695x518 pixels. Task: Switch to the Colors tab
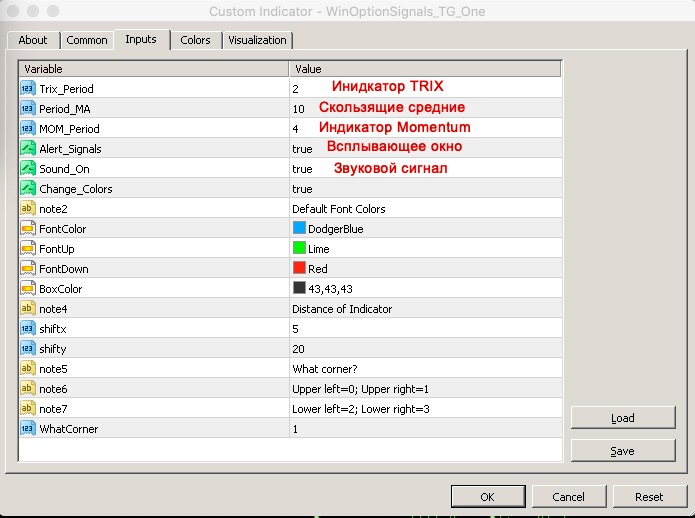(x=195, y=40)
